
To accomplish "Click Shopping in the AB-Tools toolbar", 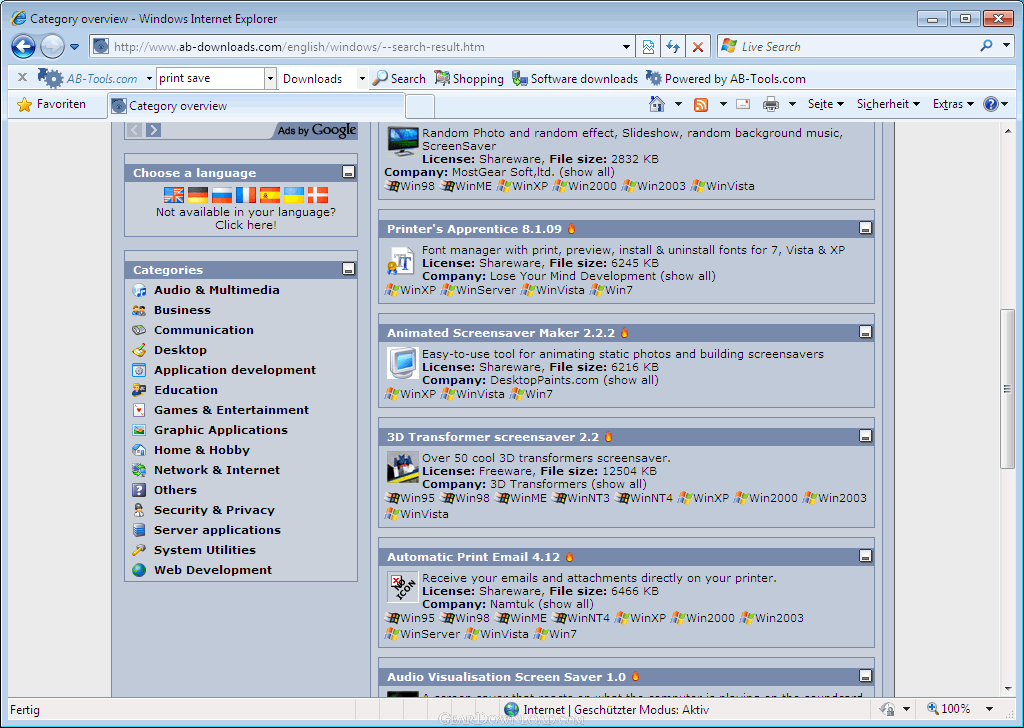I will click(x=469, y=78).
